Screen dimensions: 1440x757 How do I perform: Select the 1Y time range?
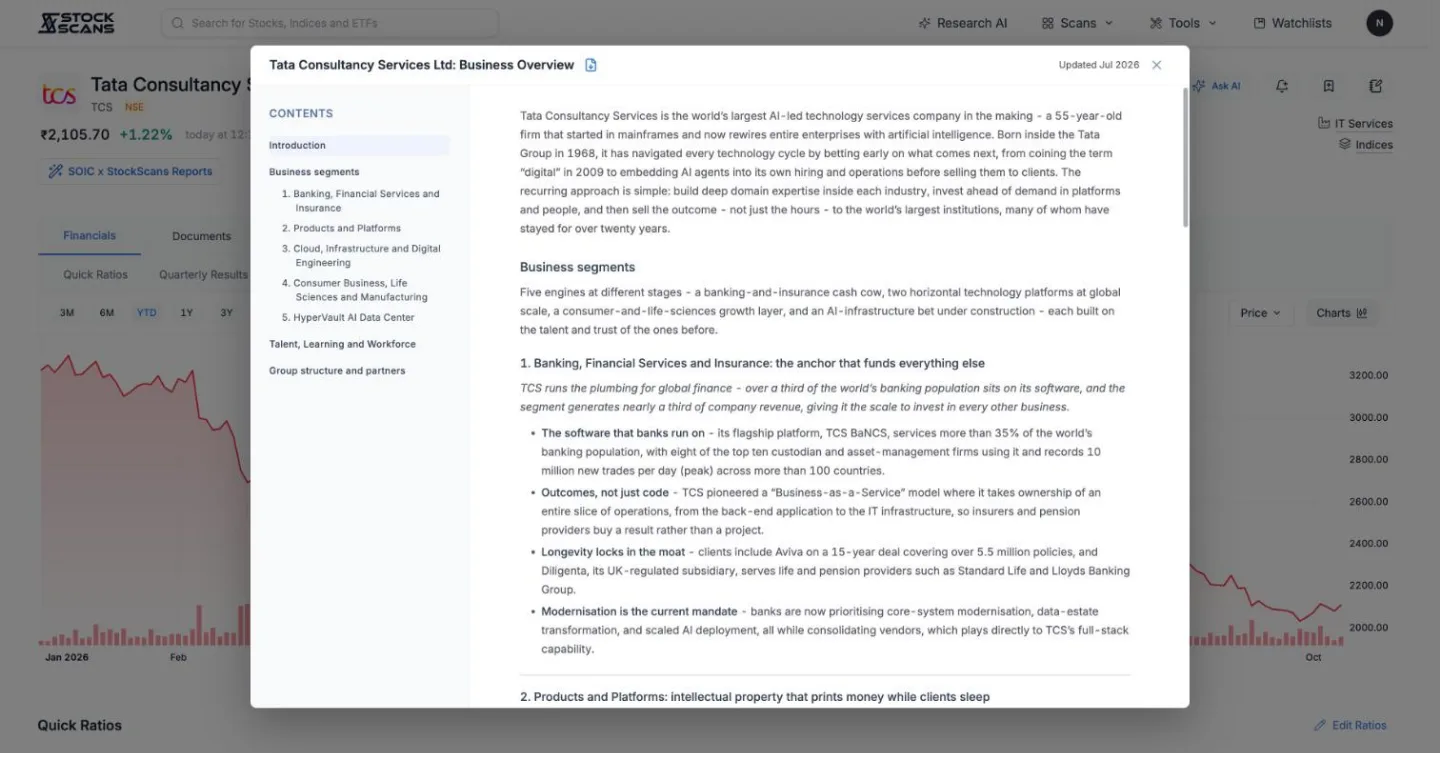tap(187, 313)
